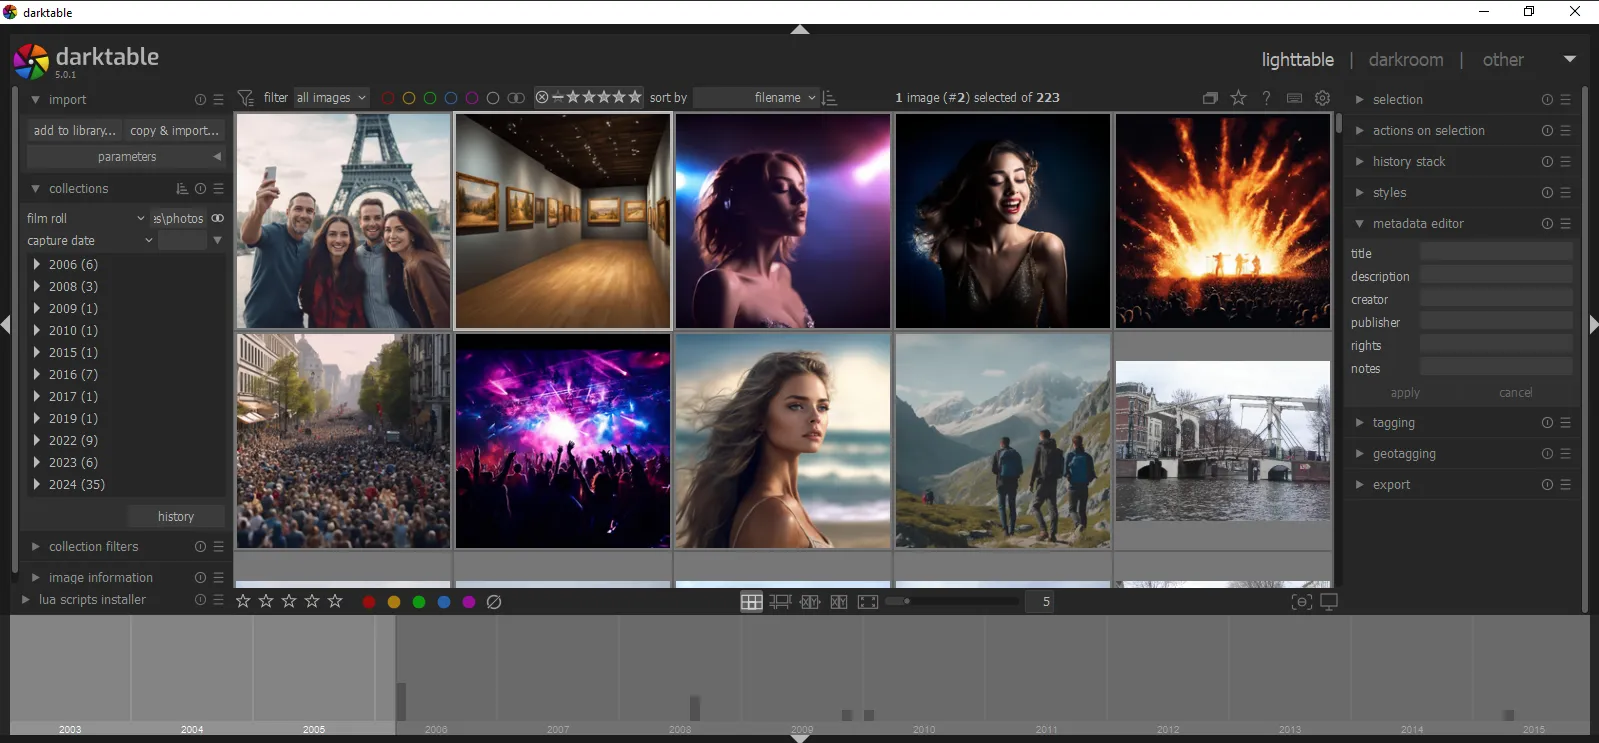Open views dropdown arrow next to other
The width and height of the screenshot is (1599, 743).
(x=1570, y=60)
